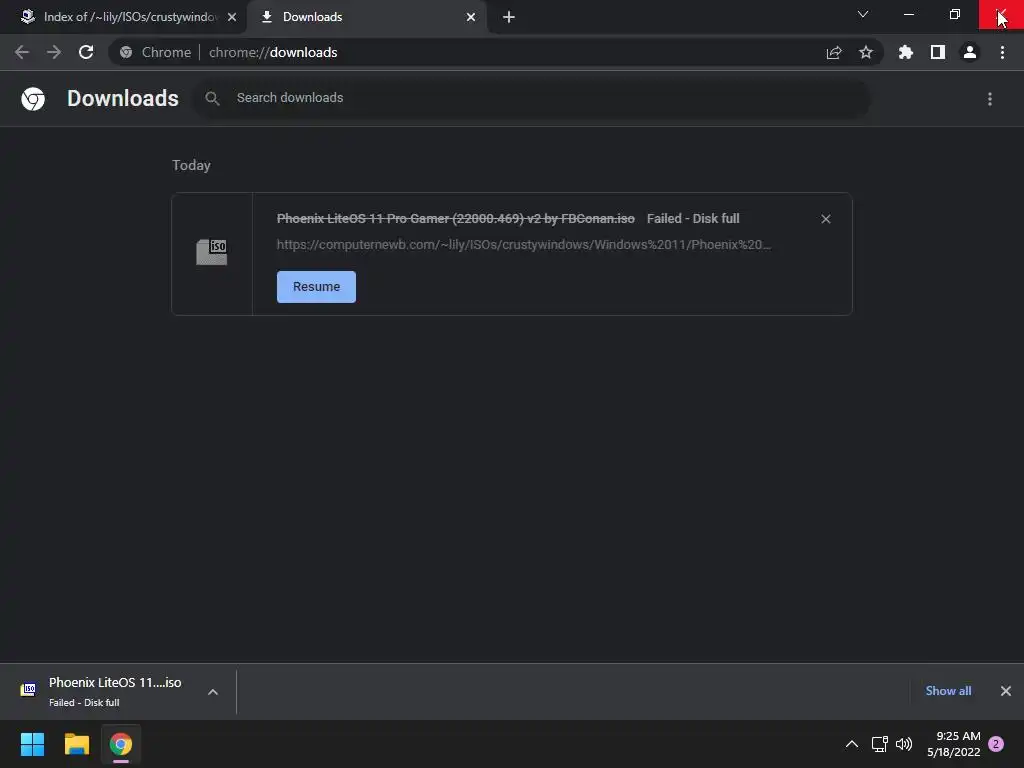Click the Chrome logo beside Downloads title

[x=33, y=99]
